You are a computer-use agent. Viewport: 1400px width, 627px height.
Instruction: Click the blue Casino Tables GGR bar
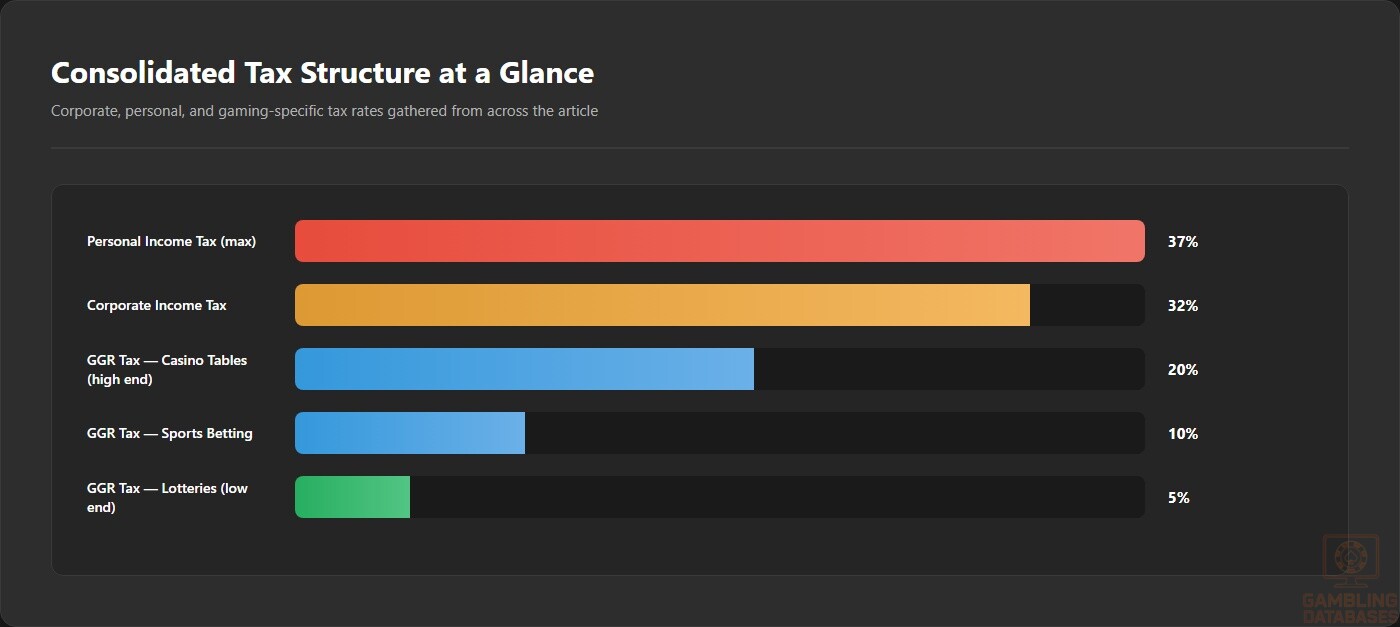[524, 369]
